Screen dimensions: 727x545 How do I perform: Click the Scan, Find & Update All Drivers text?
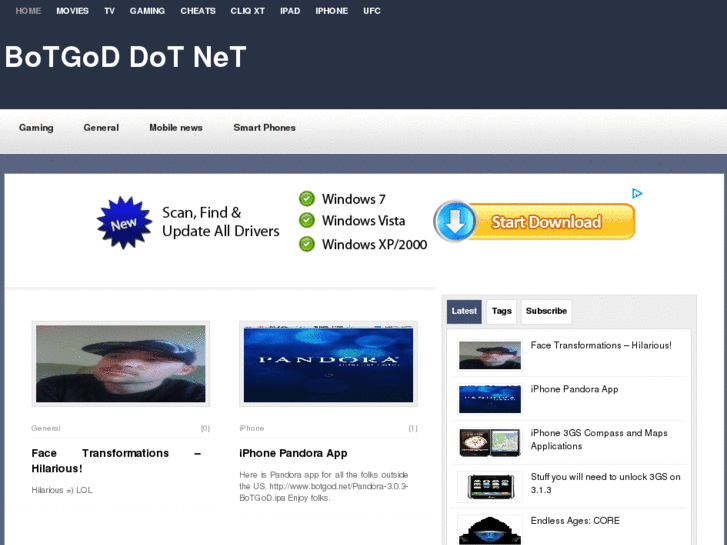tap(221, 222)
